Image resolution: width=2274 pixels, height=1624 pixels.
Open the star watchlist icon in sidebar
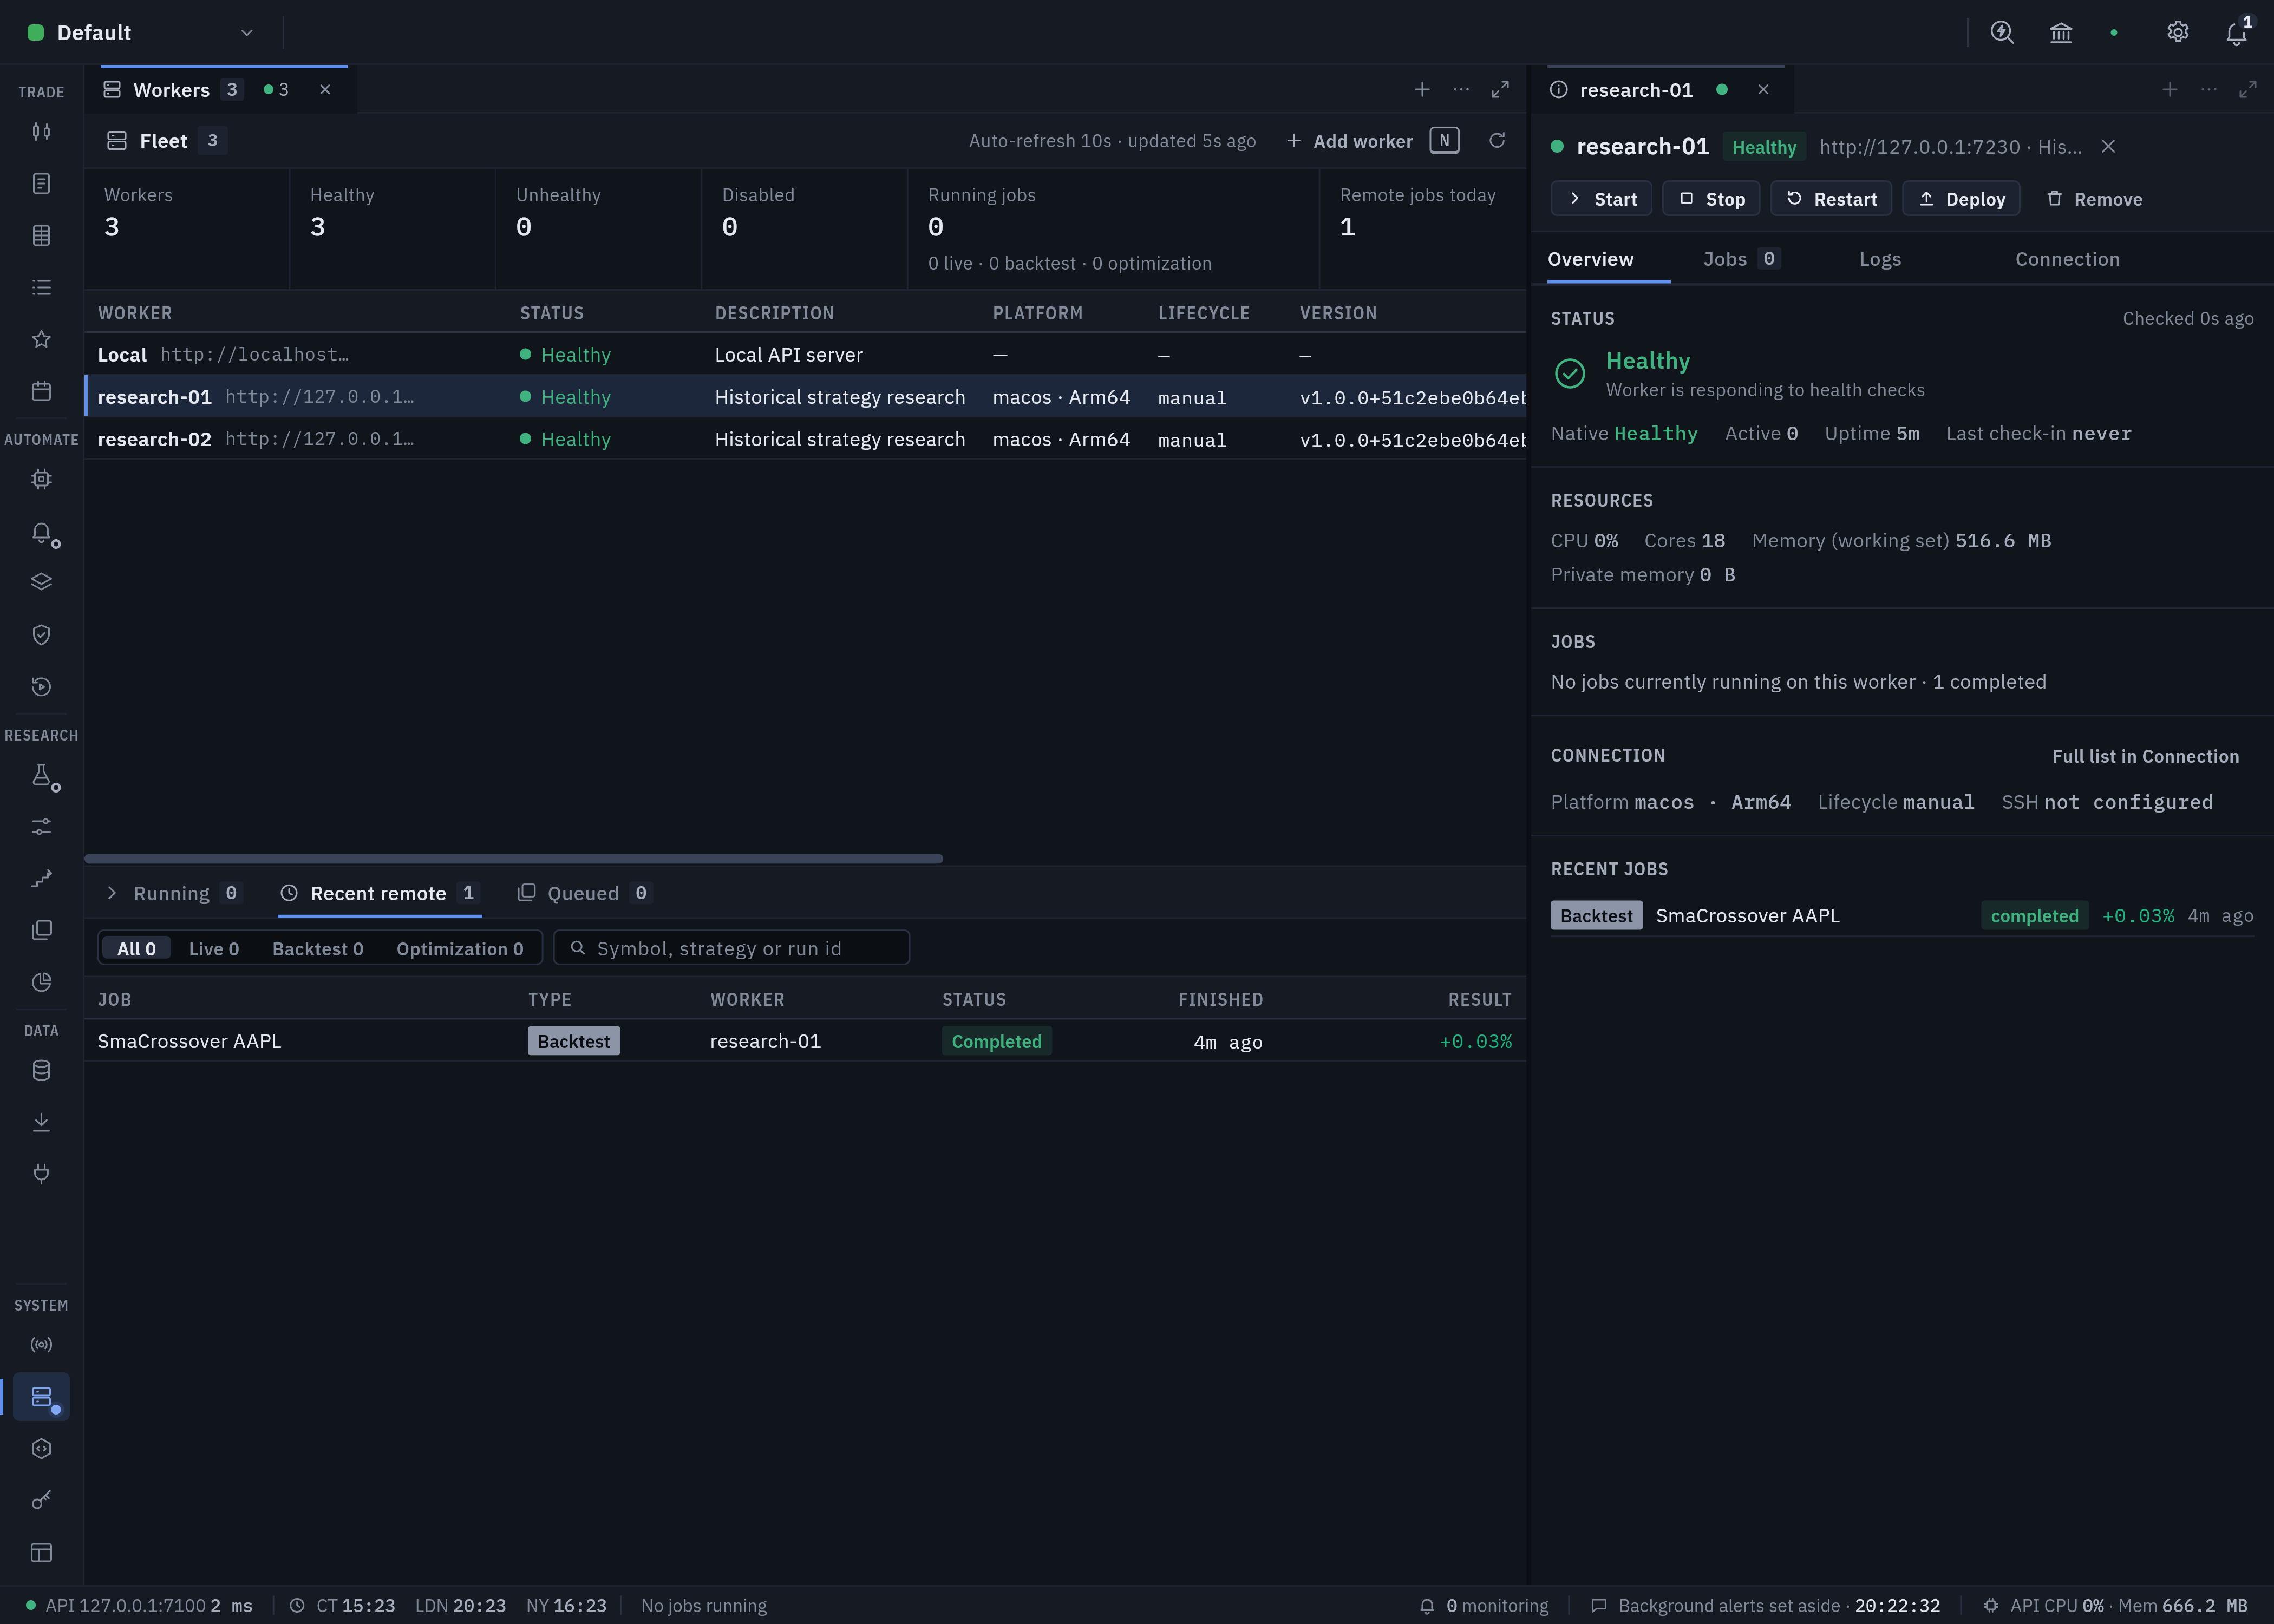41,340
